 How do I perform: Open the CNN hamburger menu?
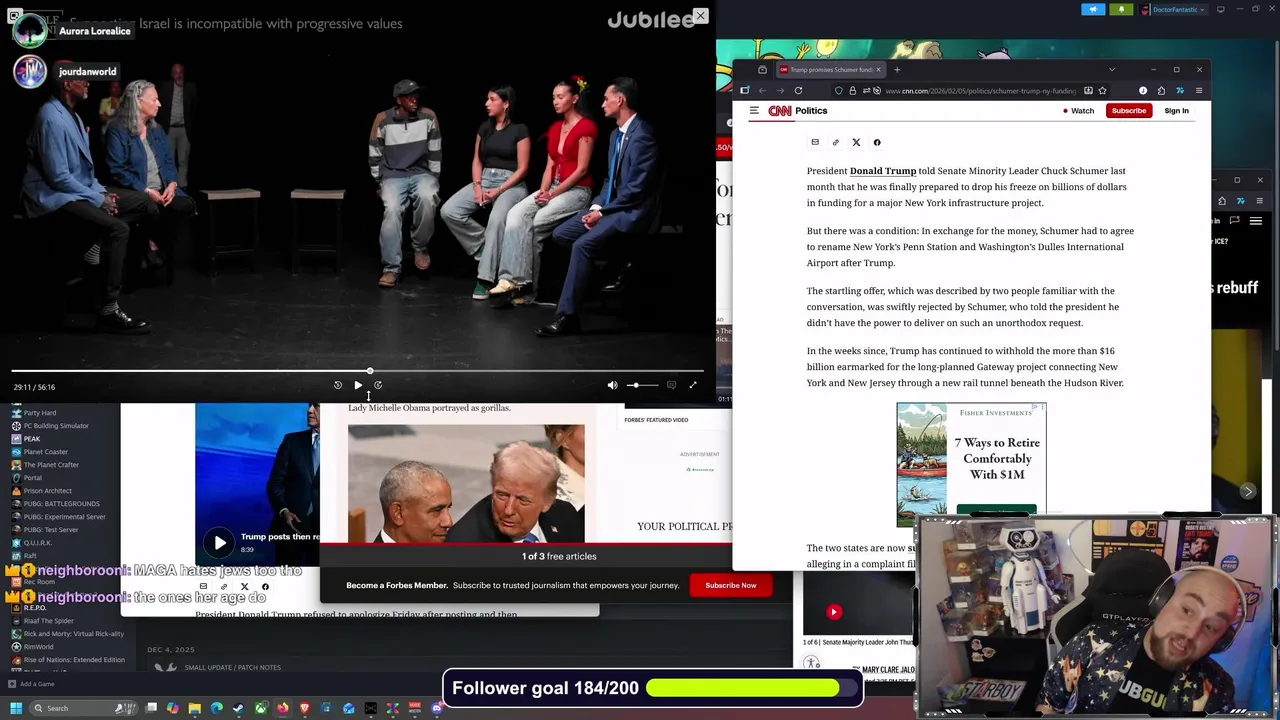(754, 110)
